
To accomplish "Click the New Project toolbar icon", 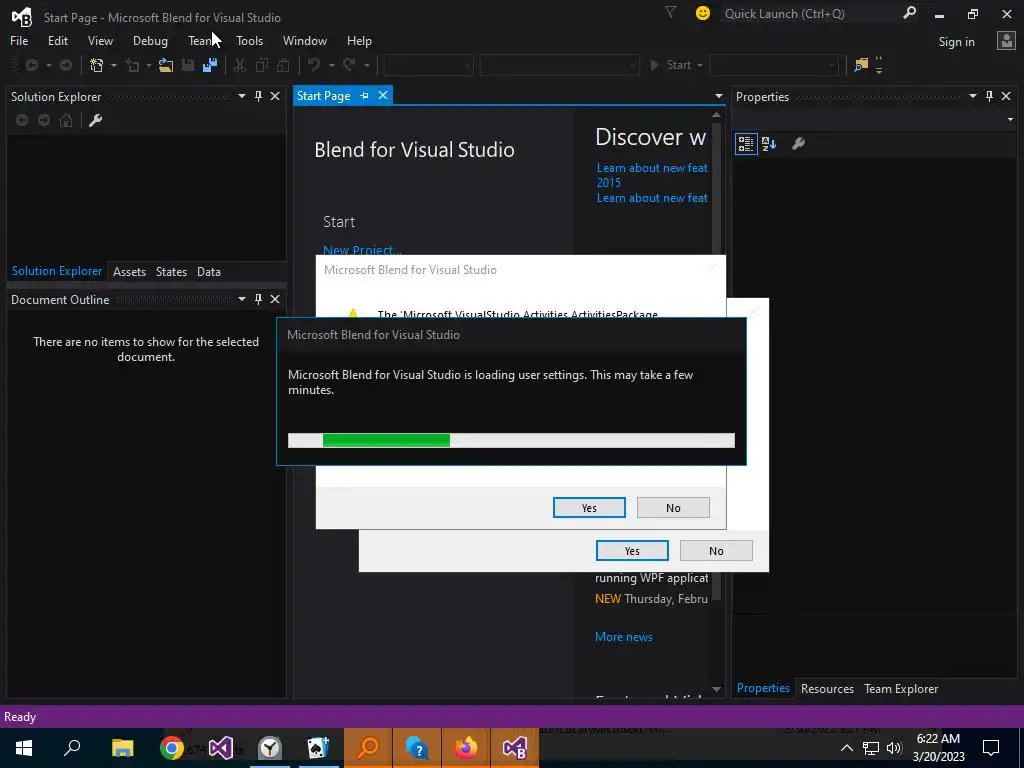I will pos(97,65).
